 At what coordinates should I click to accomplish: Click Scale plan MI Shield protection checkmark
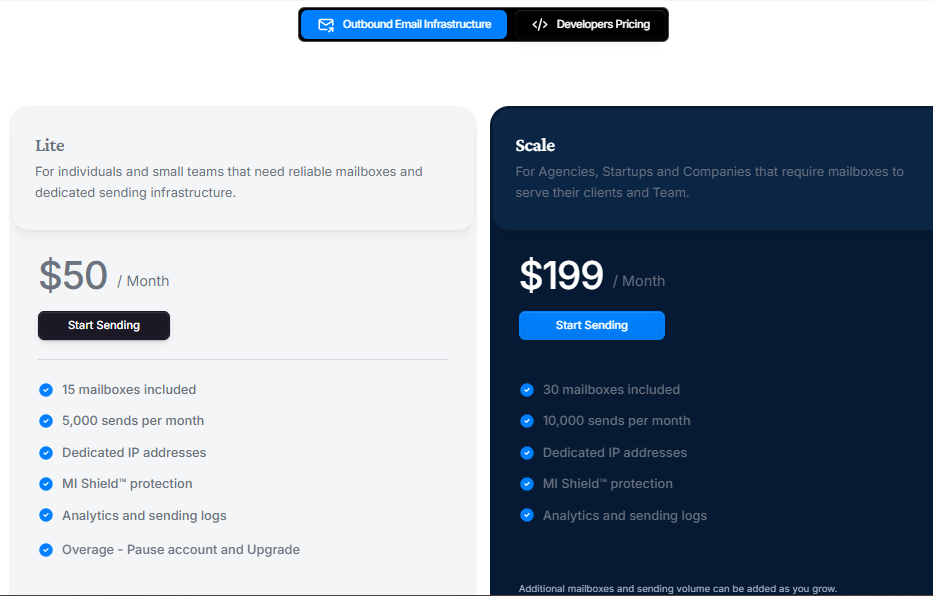point(527,484)
